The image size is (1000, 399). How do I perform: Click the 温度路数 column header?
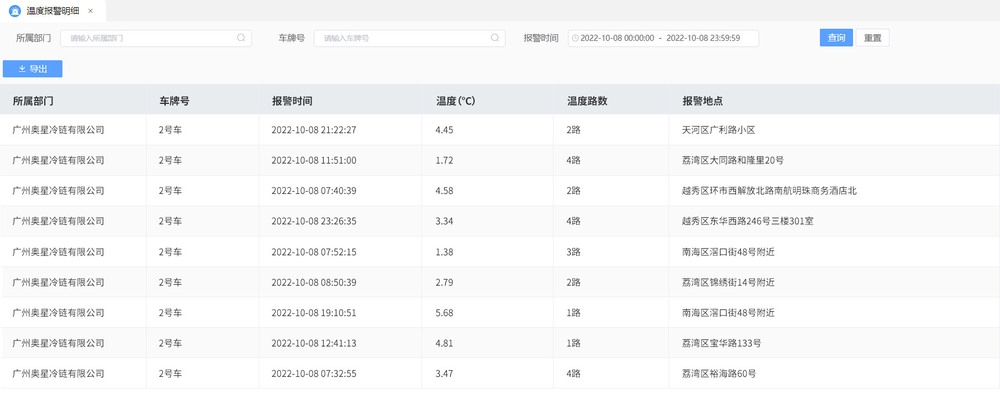click(x=587, y=101)
